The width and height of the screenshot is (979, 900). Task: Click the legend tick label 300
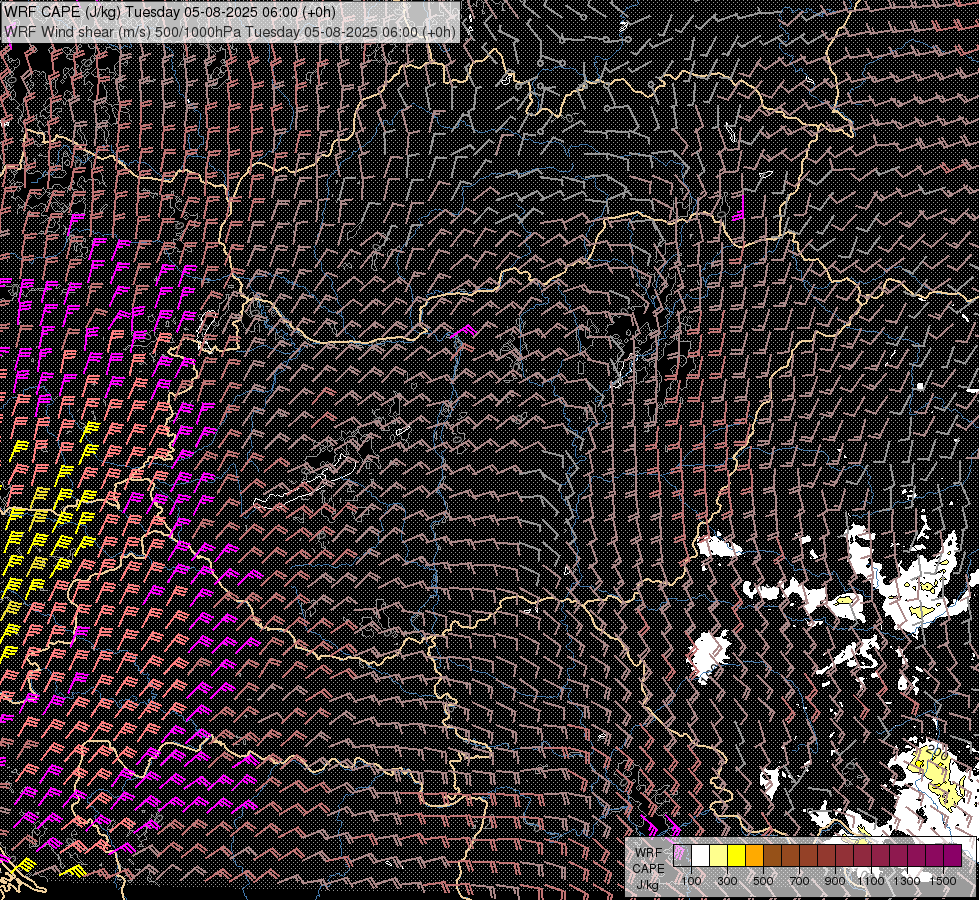click(727, 881)
